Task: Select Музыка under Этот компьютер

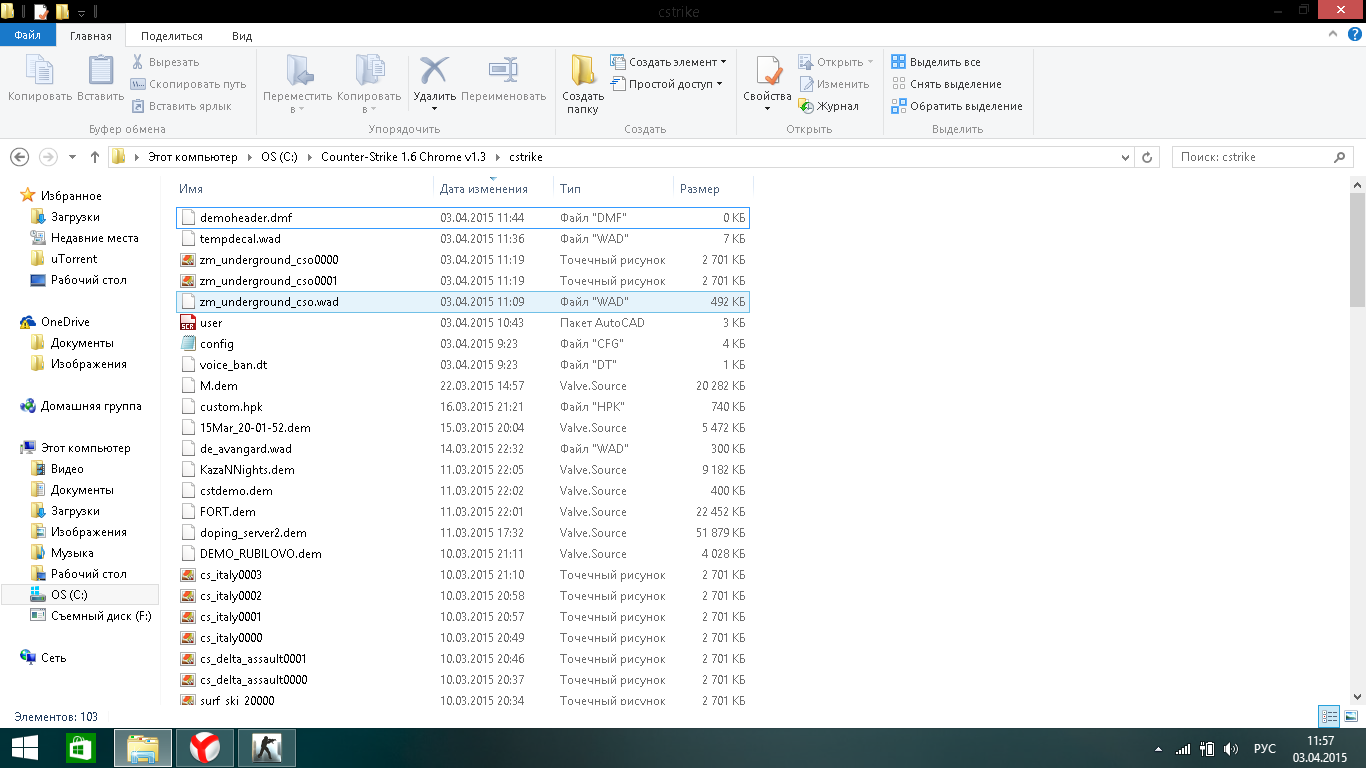Action: [x=72, y=553]
